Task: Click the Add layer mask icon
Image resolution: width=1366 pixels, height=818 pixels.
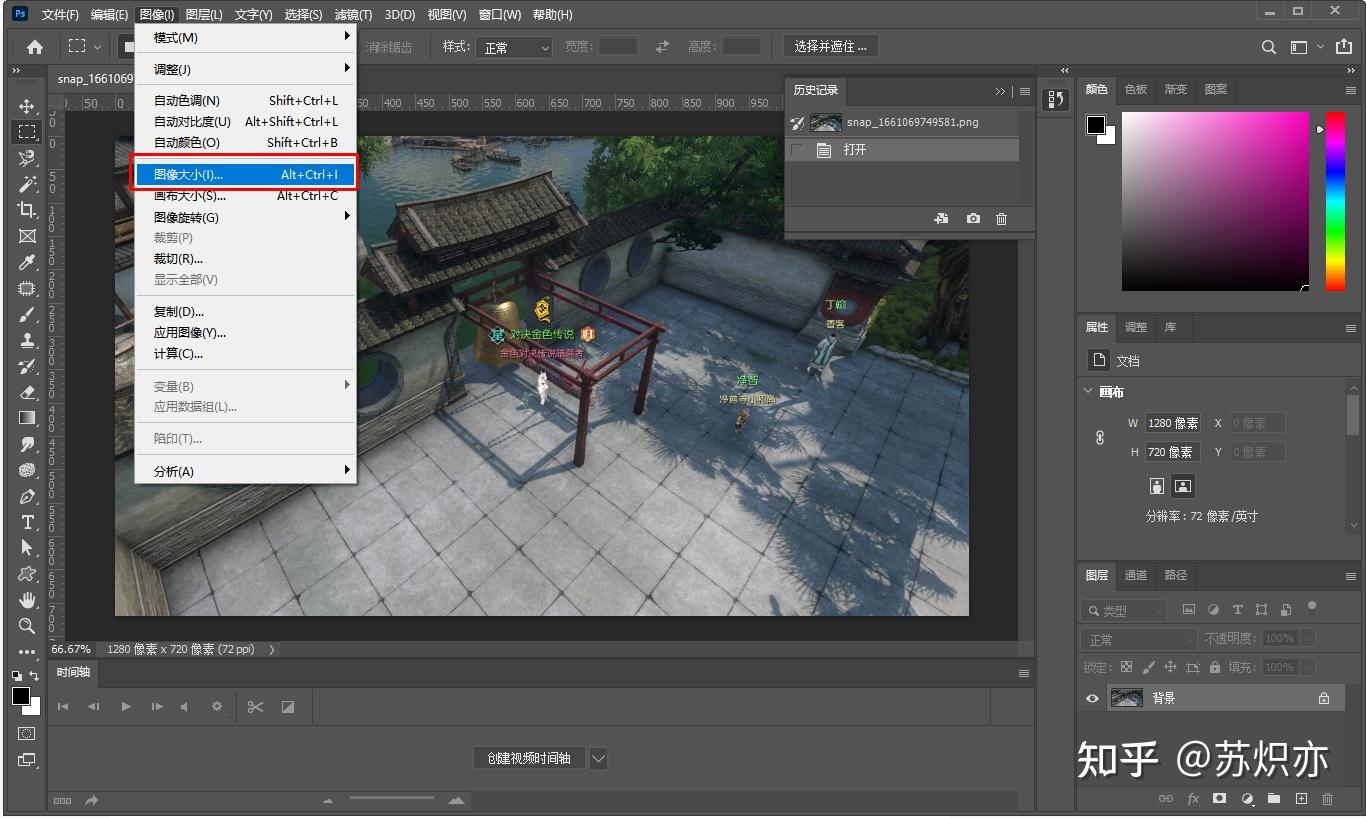Action: [1219, 799]
